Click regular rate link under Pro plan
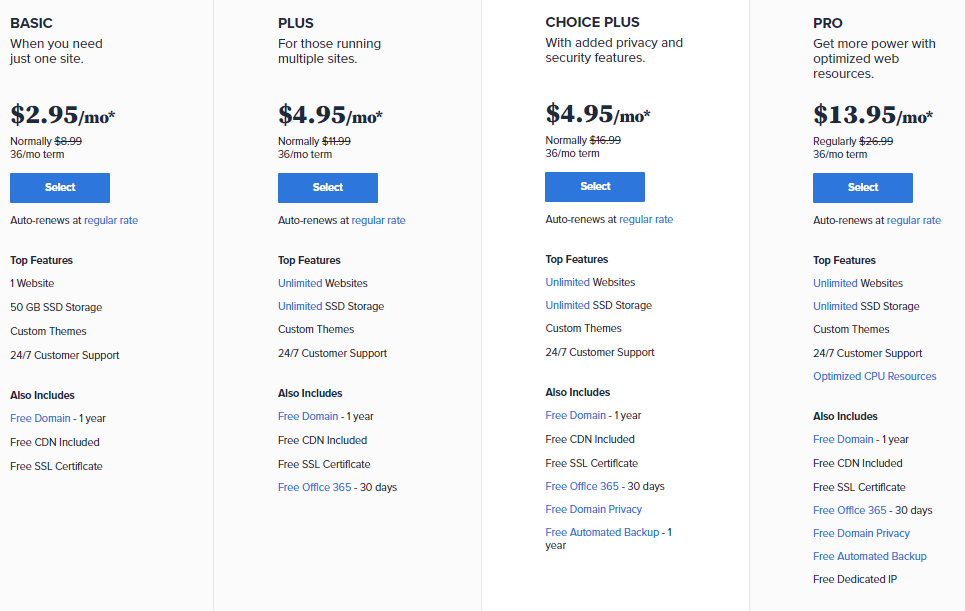Viewport: 965px width, 611px height. (913, 220)
